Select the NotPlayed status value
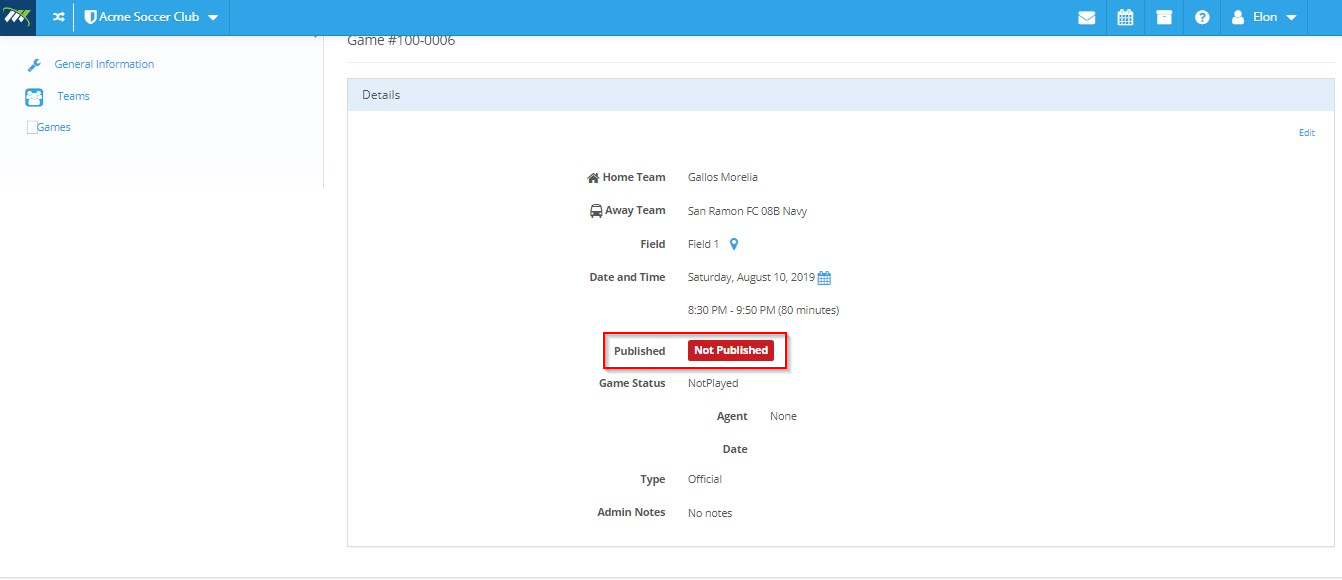Image resolution: width=1342 pixels, height=580 pixels. point(713,383)
